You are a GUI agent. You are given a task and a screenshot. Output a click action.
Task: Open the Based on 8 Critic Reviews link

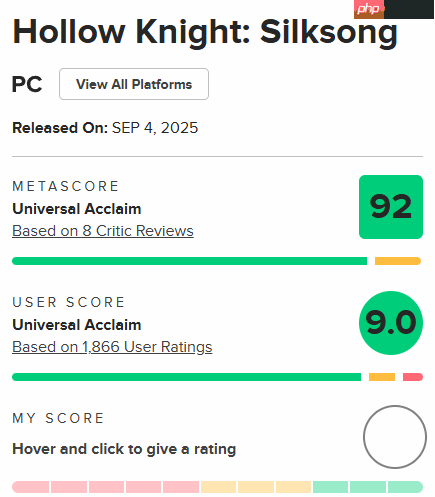point(103,231)
